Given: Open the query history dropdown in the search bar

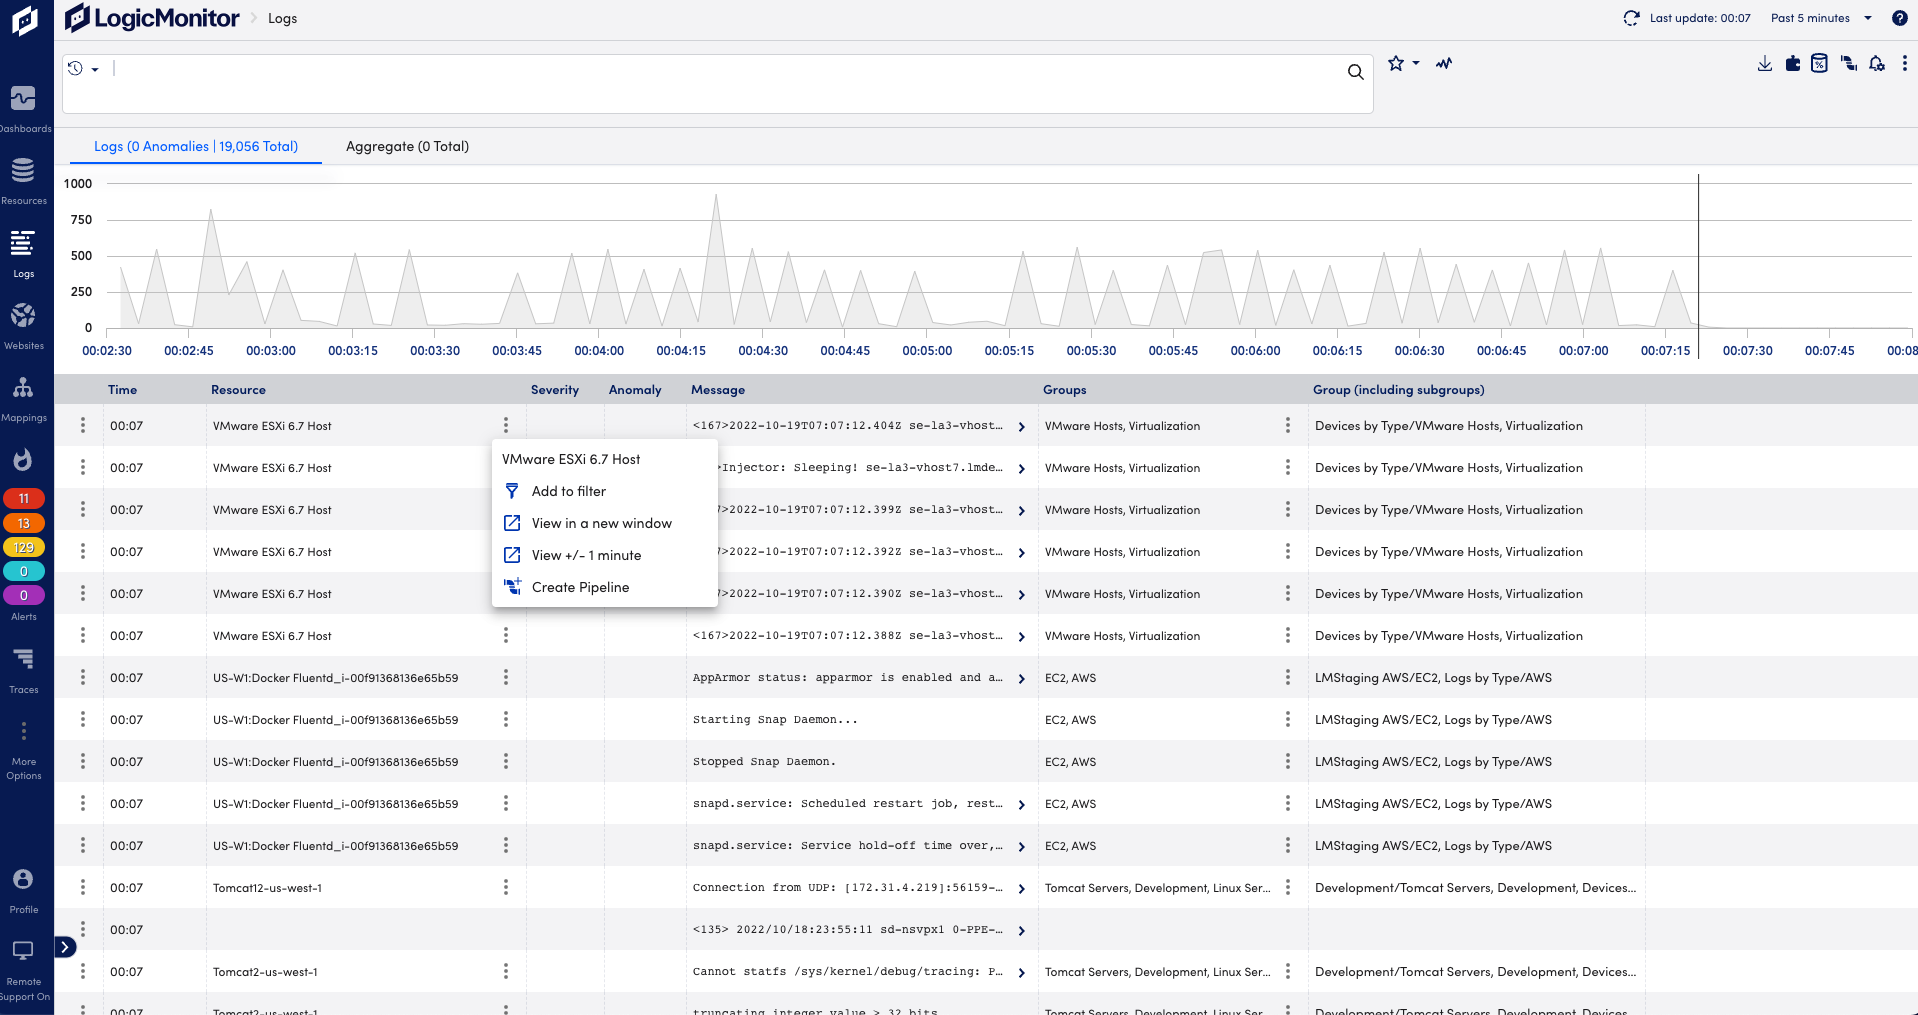Looking at the screenshot, I should pos(82,68).
